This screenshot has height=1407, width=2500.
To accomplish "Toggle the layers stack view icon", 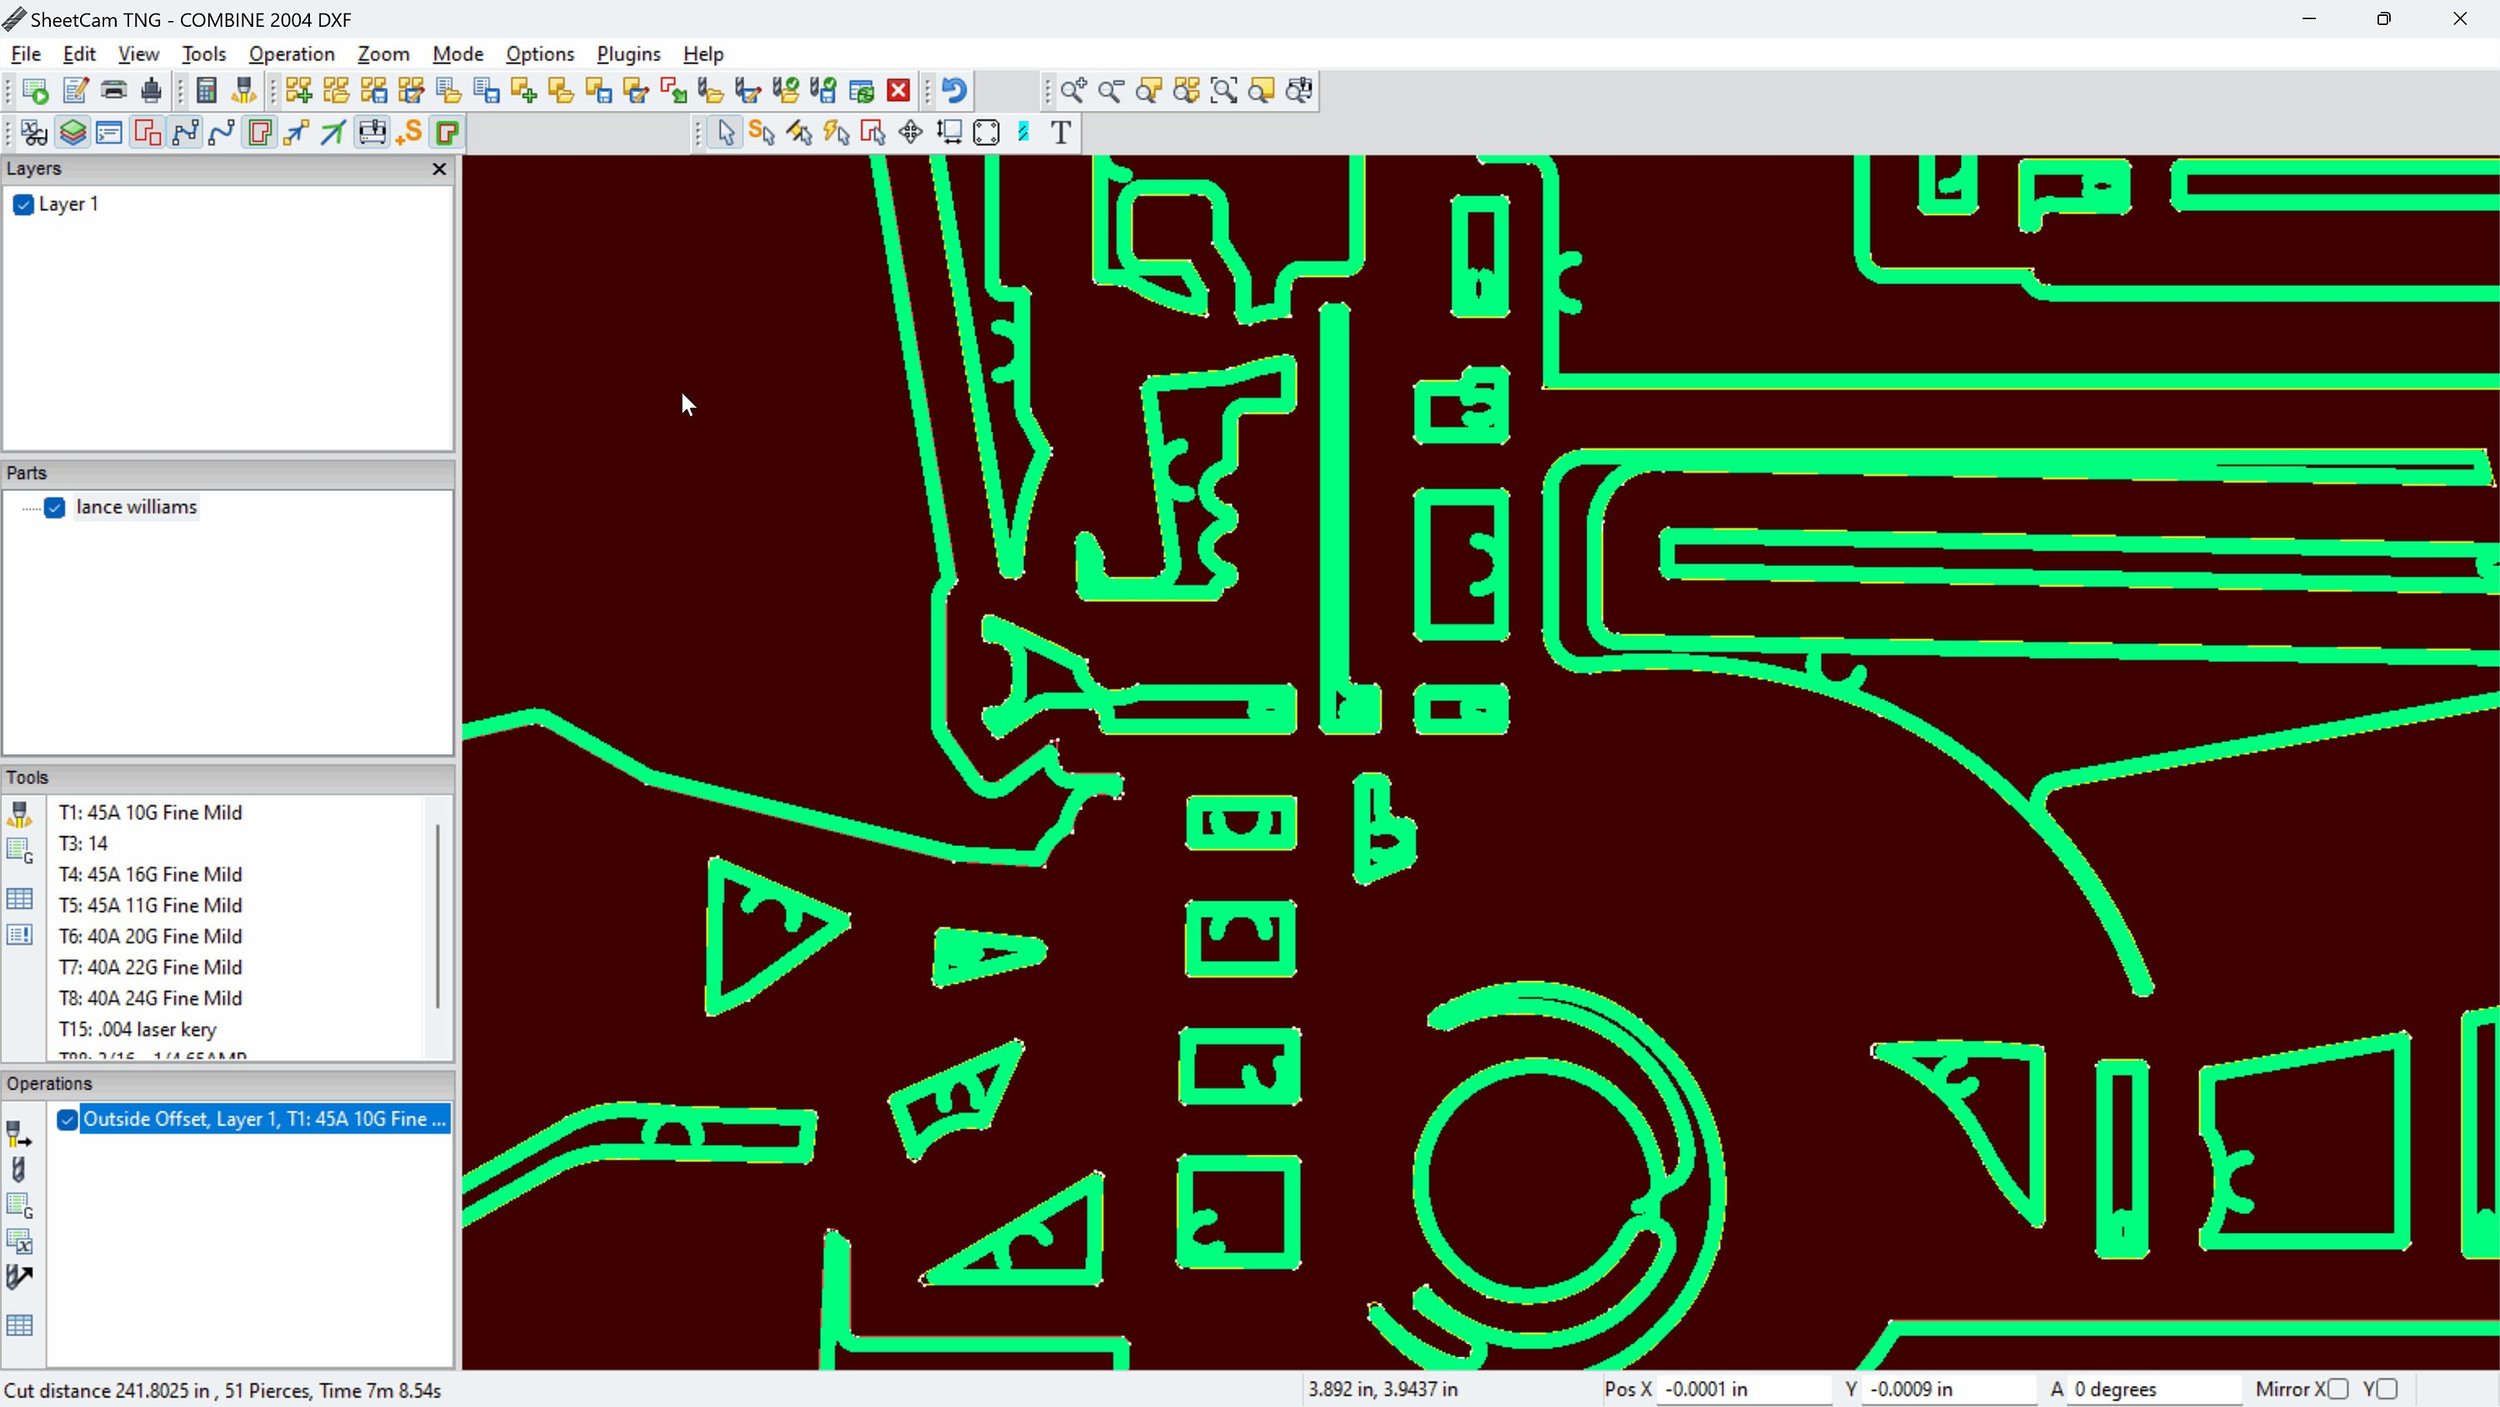I will point(72,132).
